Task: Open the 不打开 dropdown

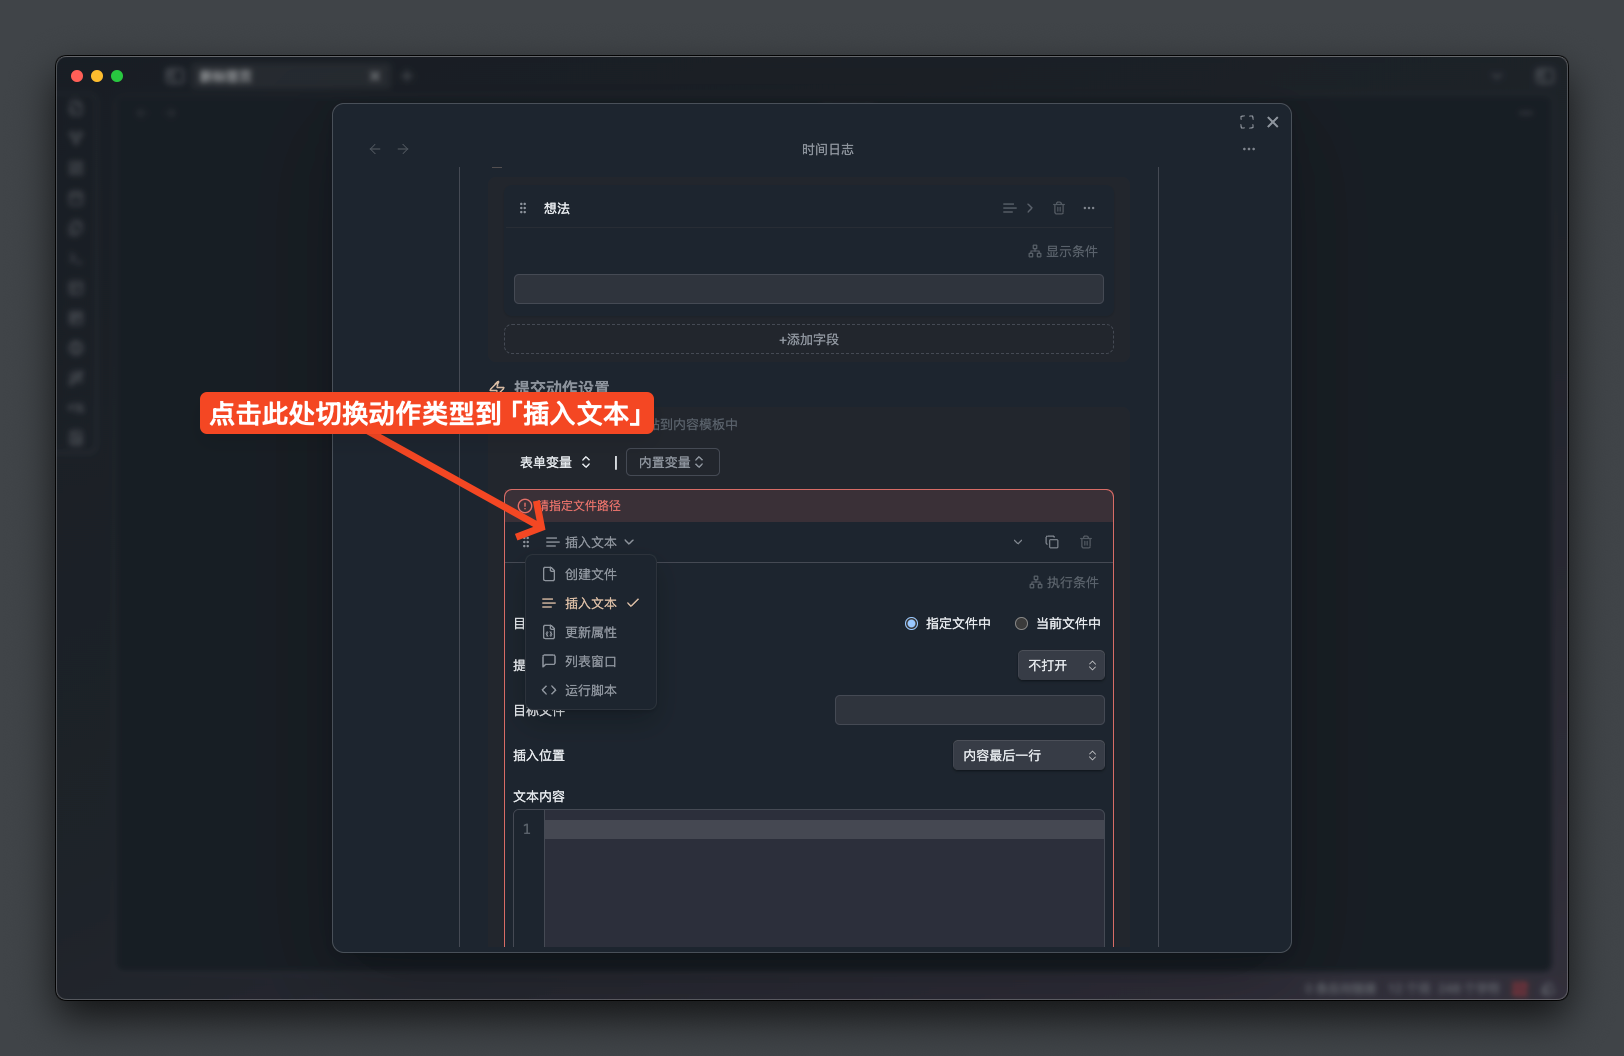Action: point(1061,665)
